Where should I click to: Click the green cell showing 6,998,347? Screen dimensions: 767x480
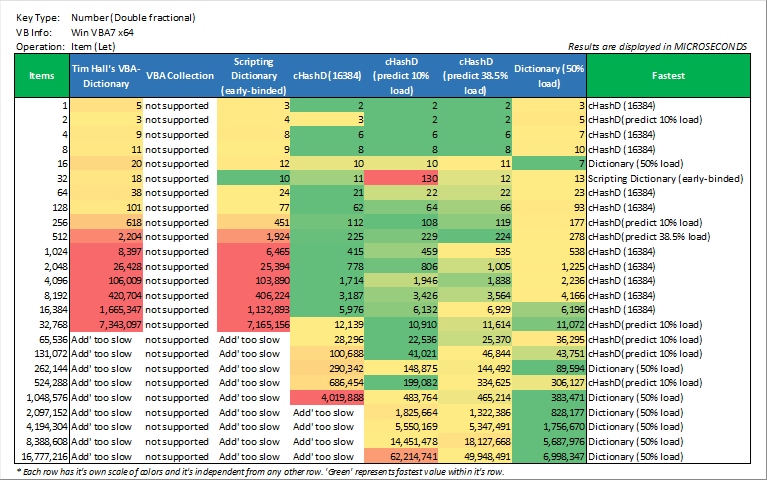click(x=549, y=455)
